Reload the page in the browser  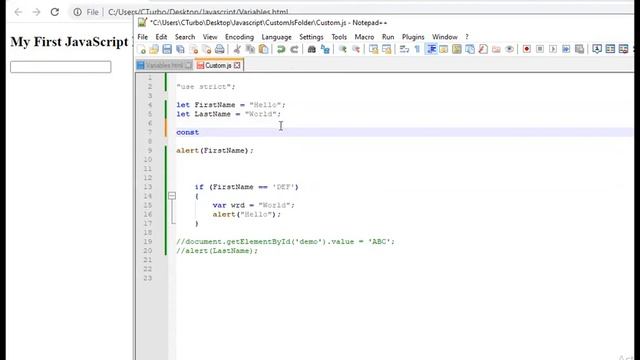tap(55, 12)
